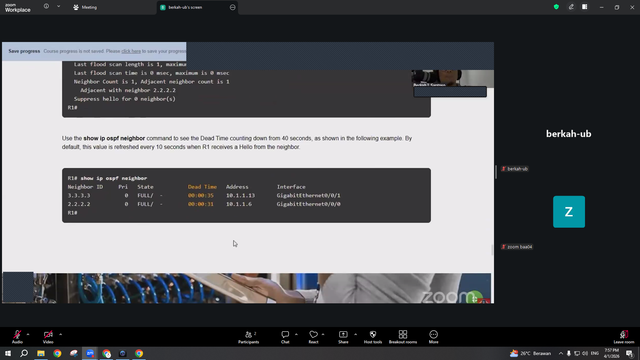Viewport: 640px width, 360px height.
Task: Click address 10.1.1.6
Action: (239, 204)
